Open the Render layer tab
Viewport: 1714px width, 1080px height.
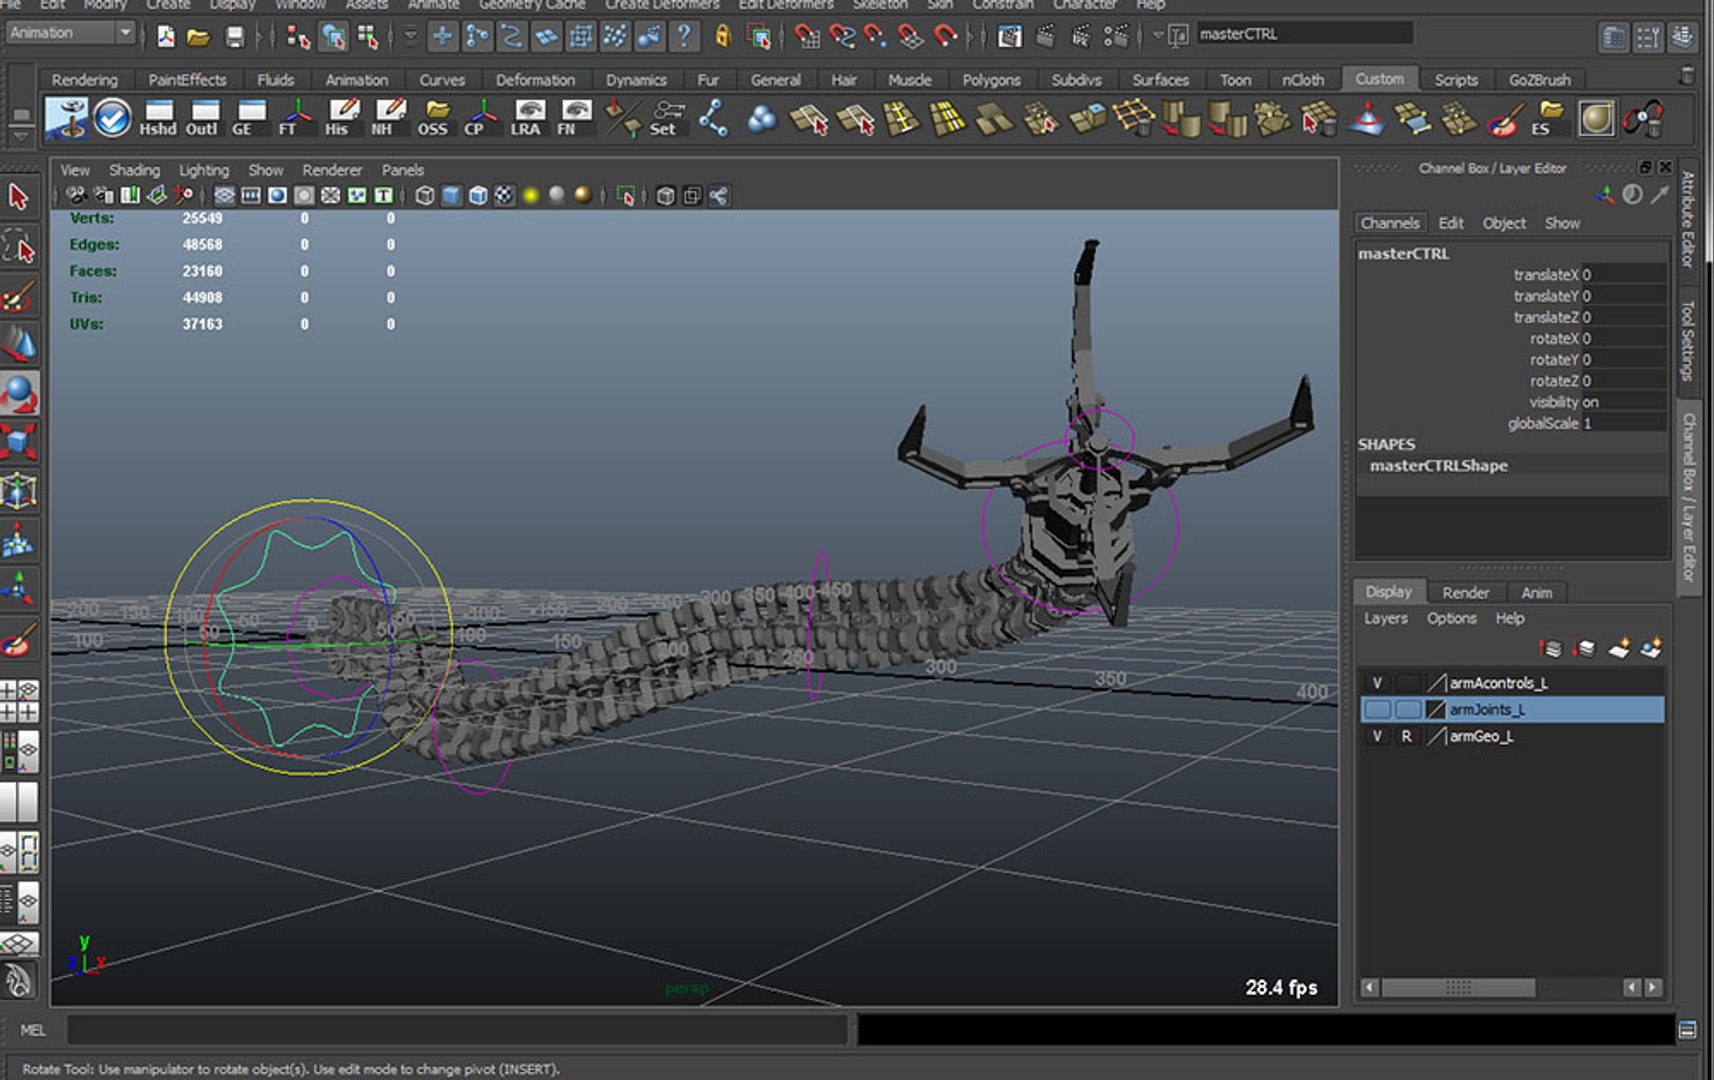(1465, 592)
